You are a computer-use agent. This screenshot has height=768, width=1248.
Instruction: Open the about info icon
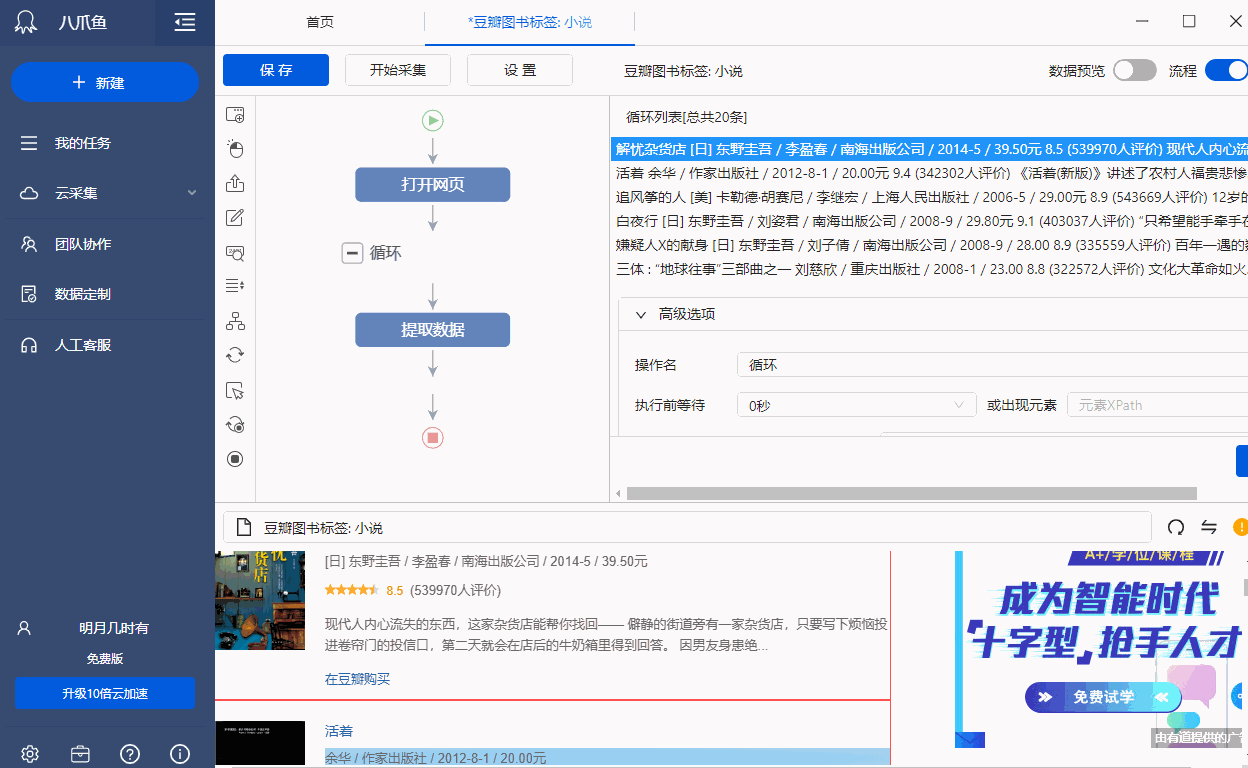point(180,754)
